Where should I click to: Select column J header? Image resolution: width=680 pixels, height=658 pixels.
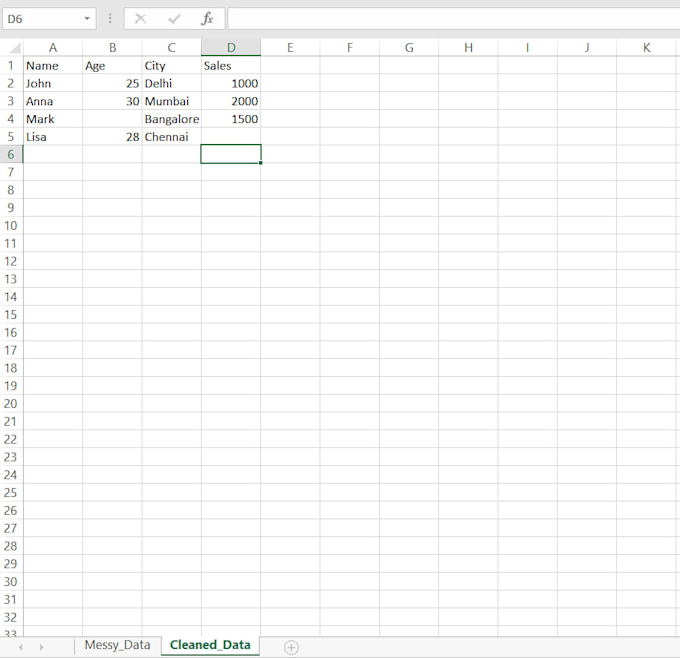587,47
